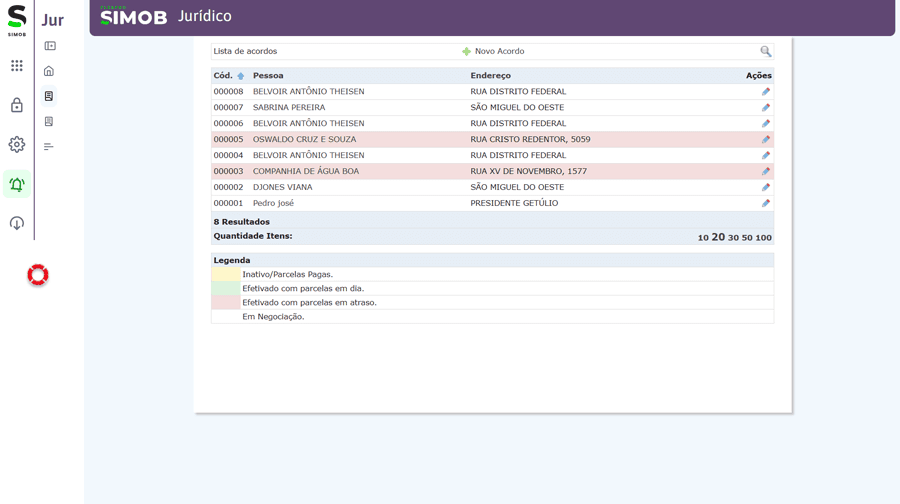This screenshot has height=504, width=900.
Task: Set items per page to 100
Action: (x=764, y=238)
